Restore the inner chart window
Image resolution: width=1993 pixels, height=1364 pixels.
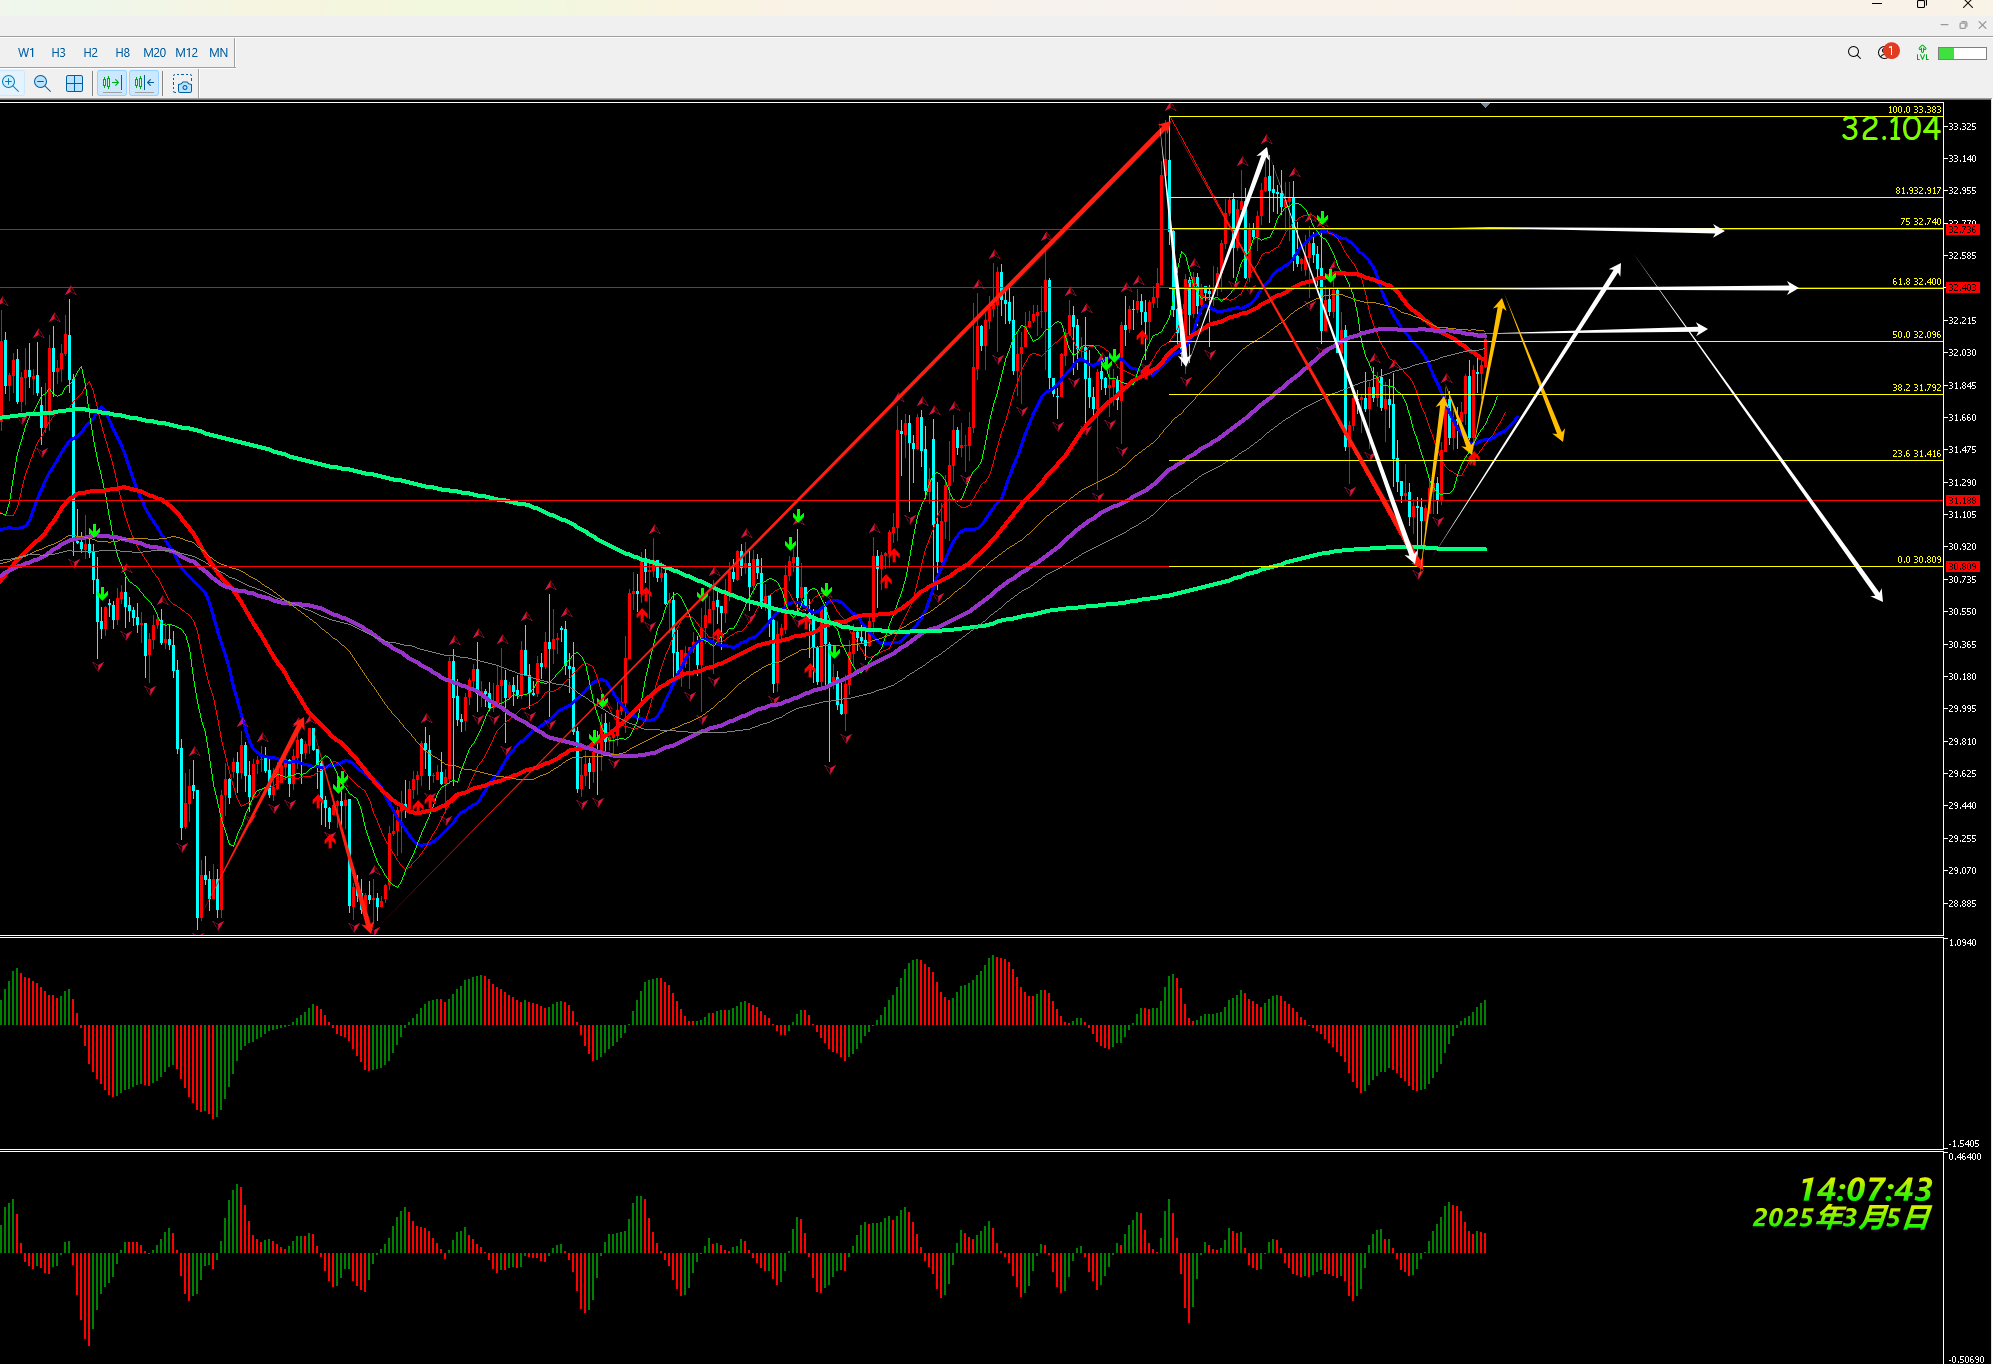point(1963,25)
